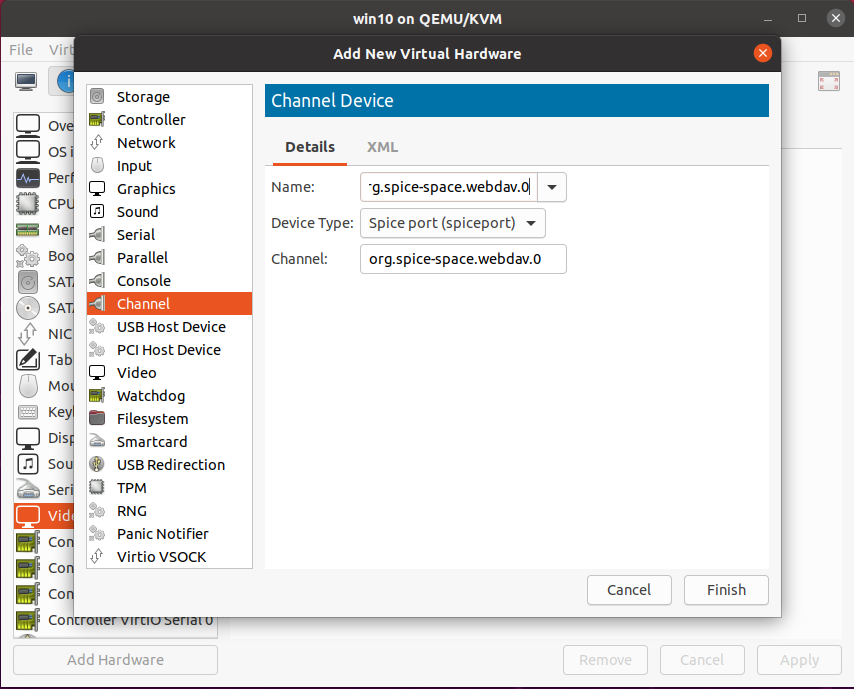Screen dimensions: 854x689
Task: Select Controller hardware type icon
Action: click(x=97, y=119)
